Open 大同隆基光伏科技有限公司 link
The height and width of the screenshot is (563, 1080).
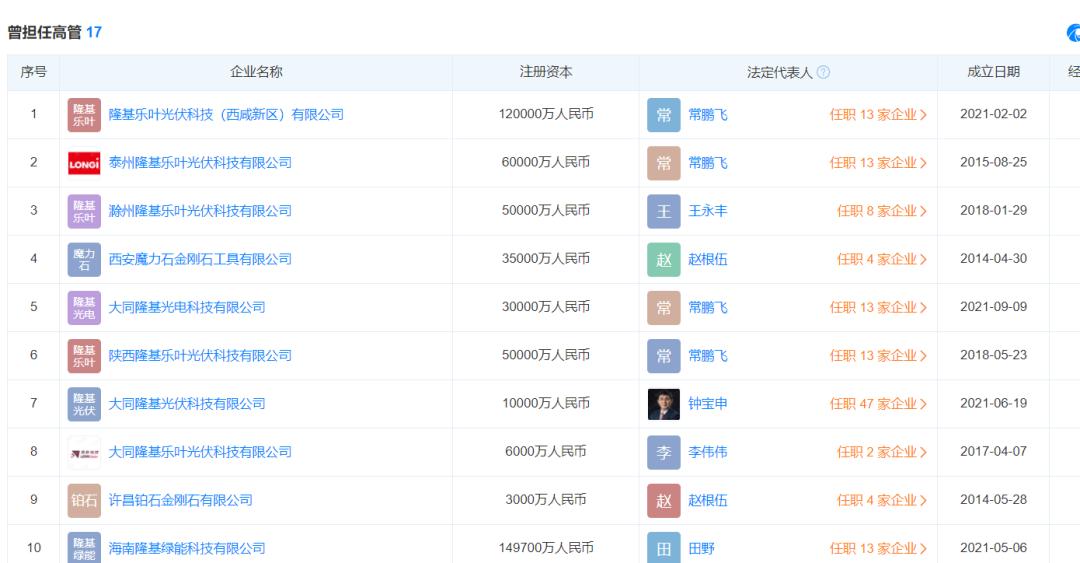pos(187,404)
